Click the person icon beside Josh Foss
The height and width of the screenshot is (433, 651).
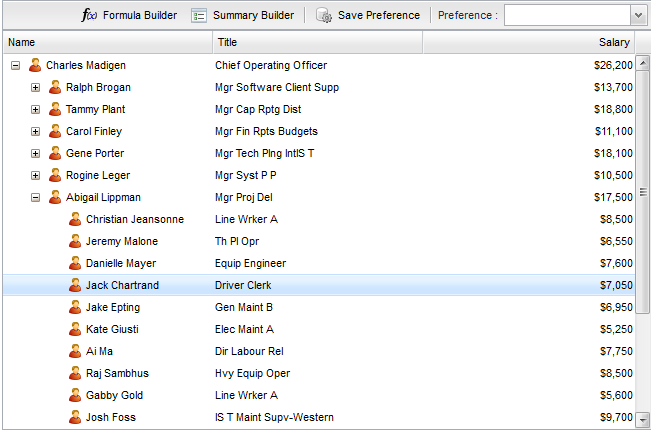(75, 417)
